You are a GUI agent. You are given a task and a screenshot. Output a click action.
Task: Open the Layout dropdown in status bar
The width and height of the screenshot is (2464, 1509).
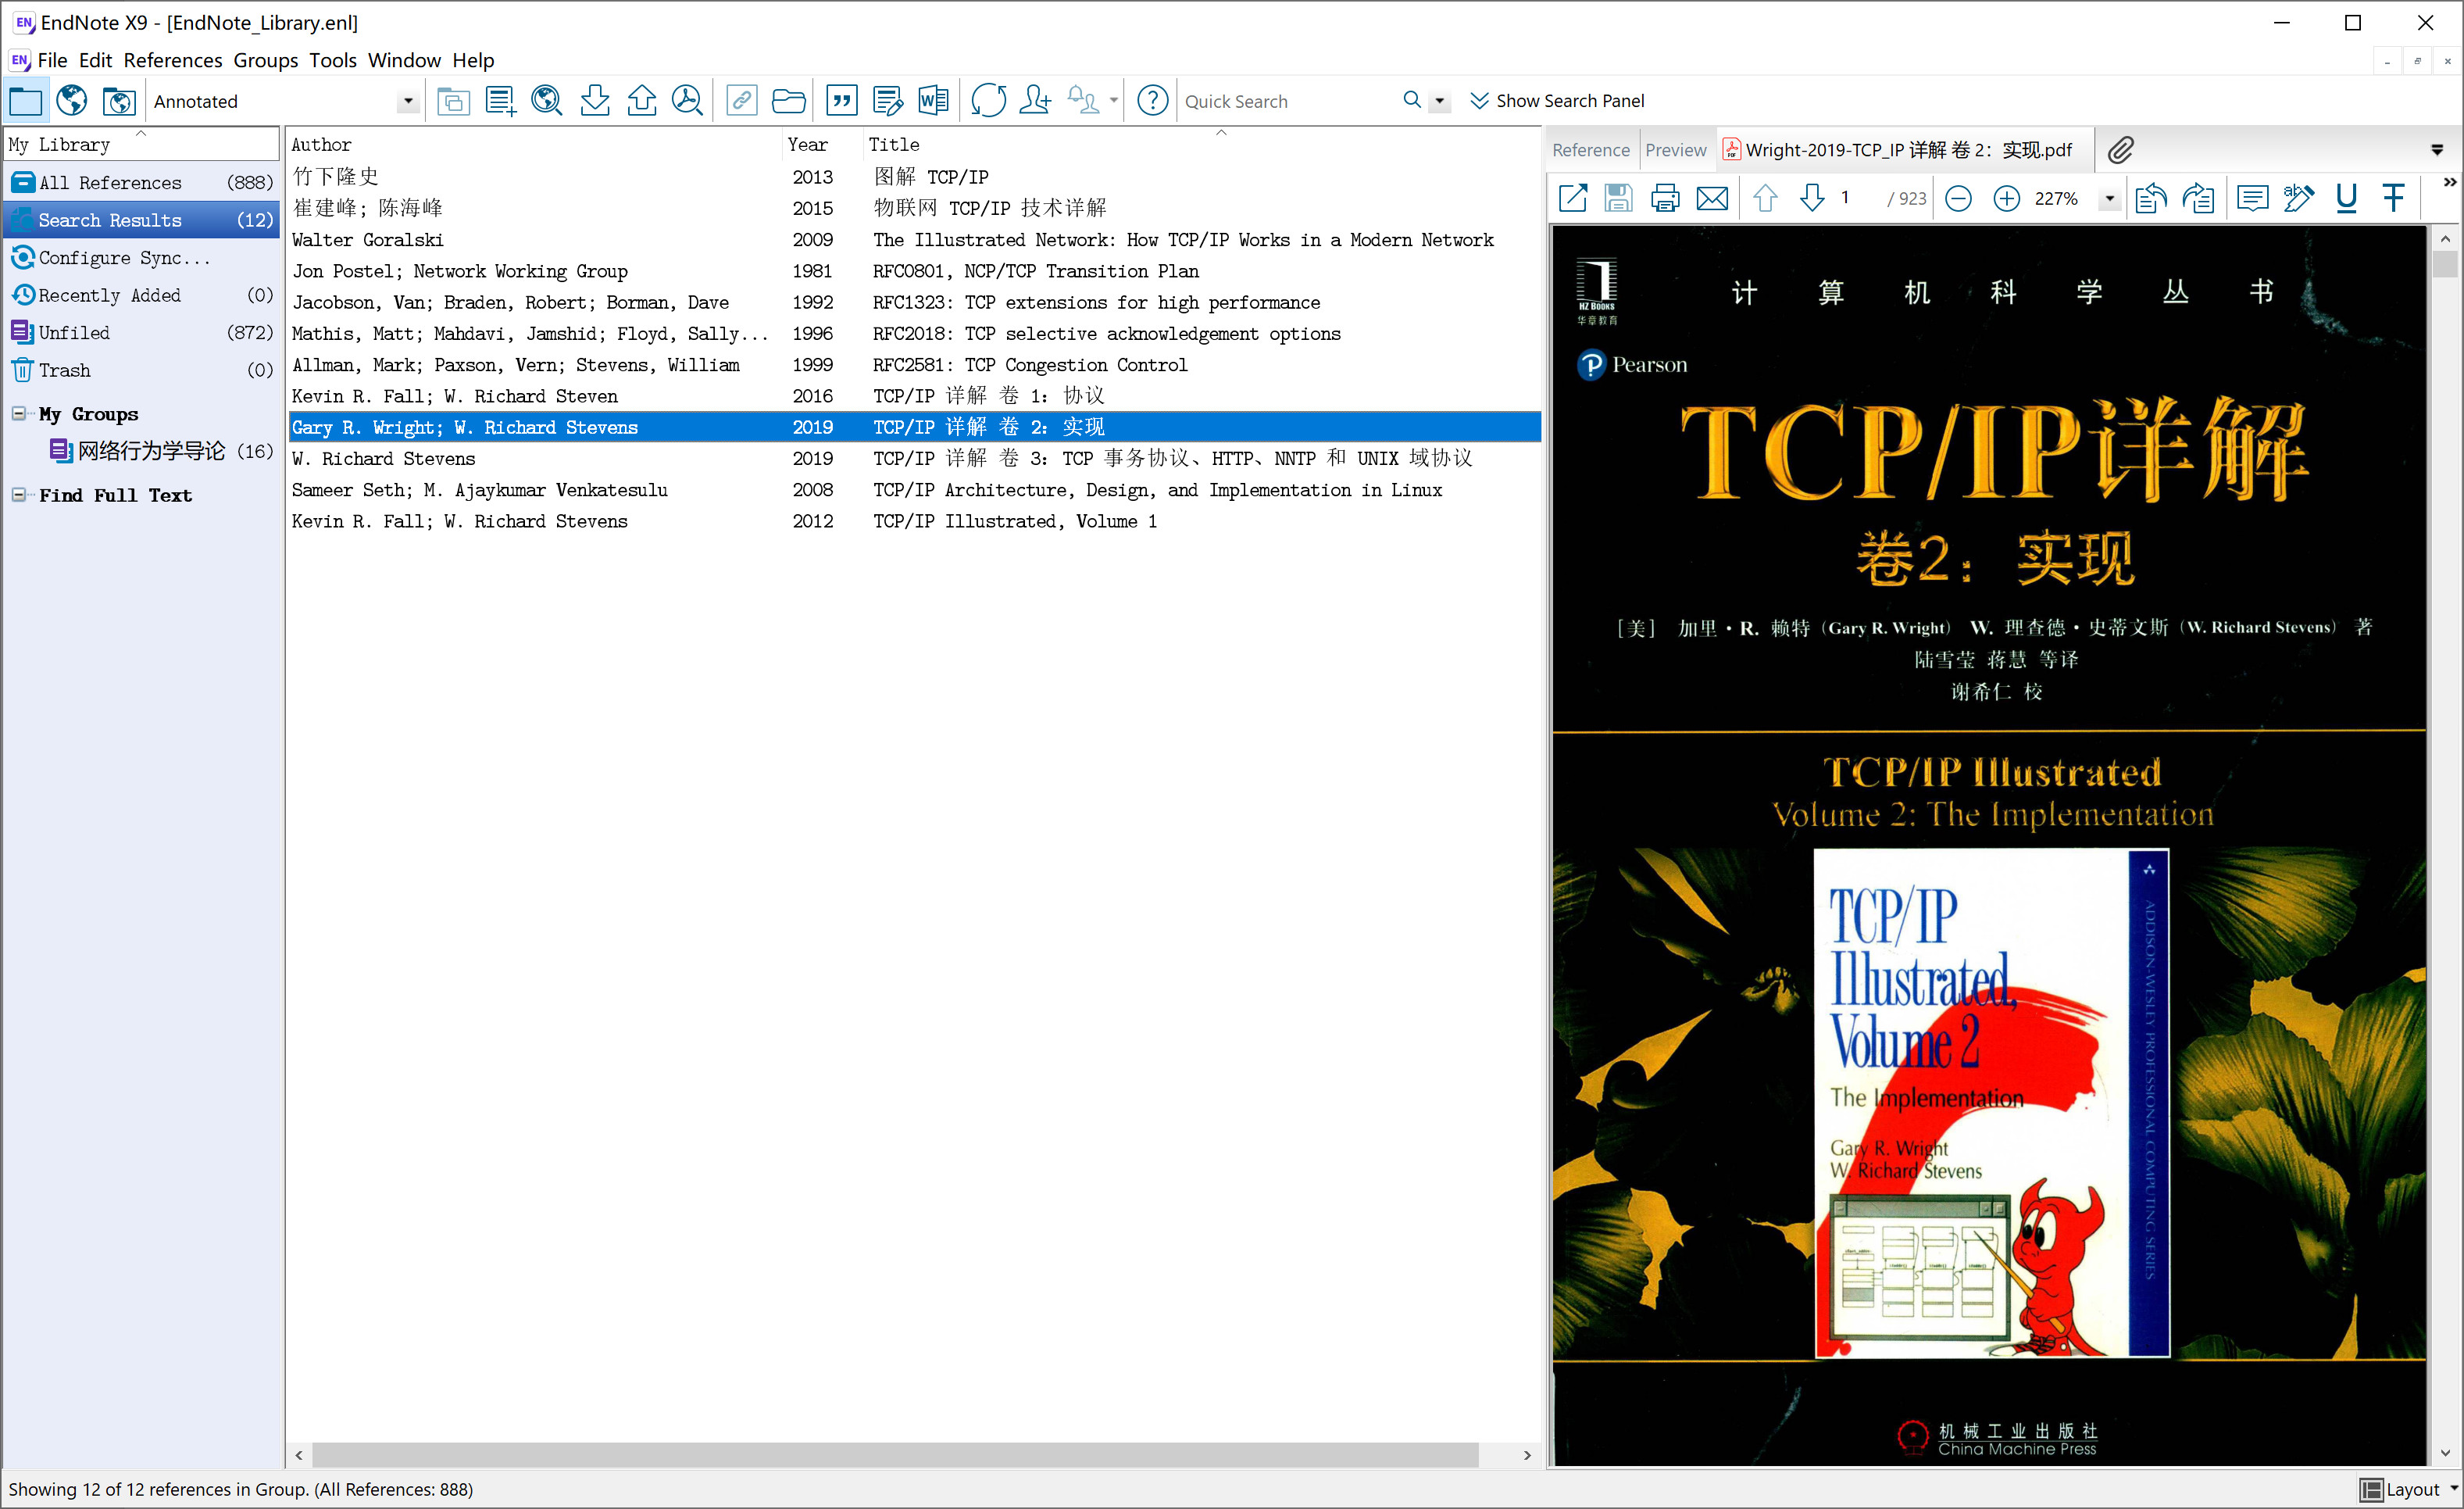pos(2409,1489)
